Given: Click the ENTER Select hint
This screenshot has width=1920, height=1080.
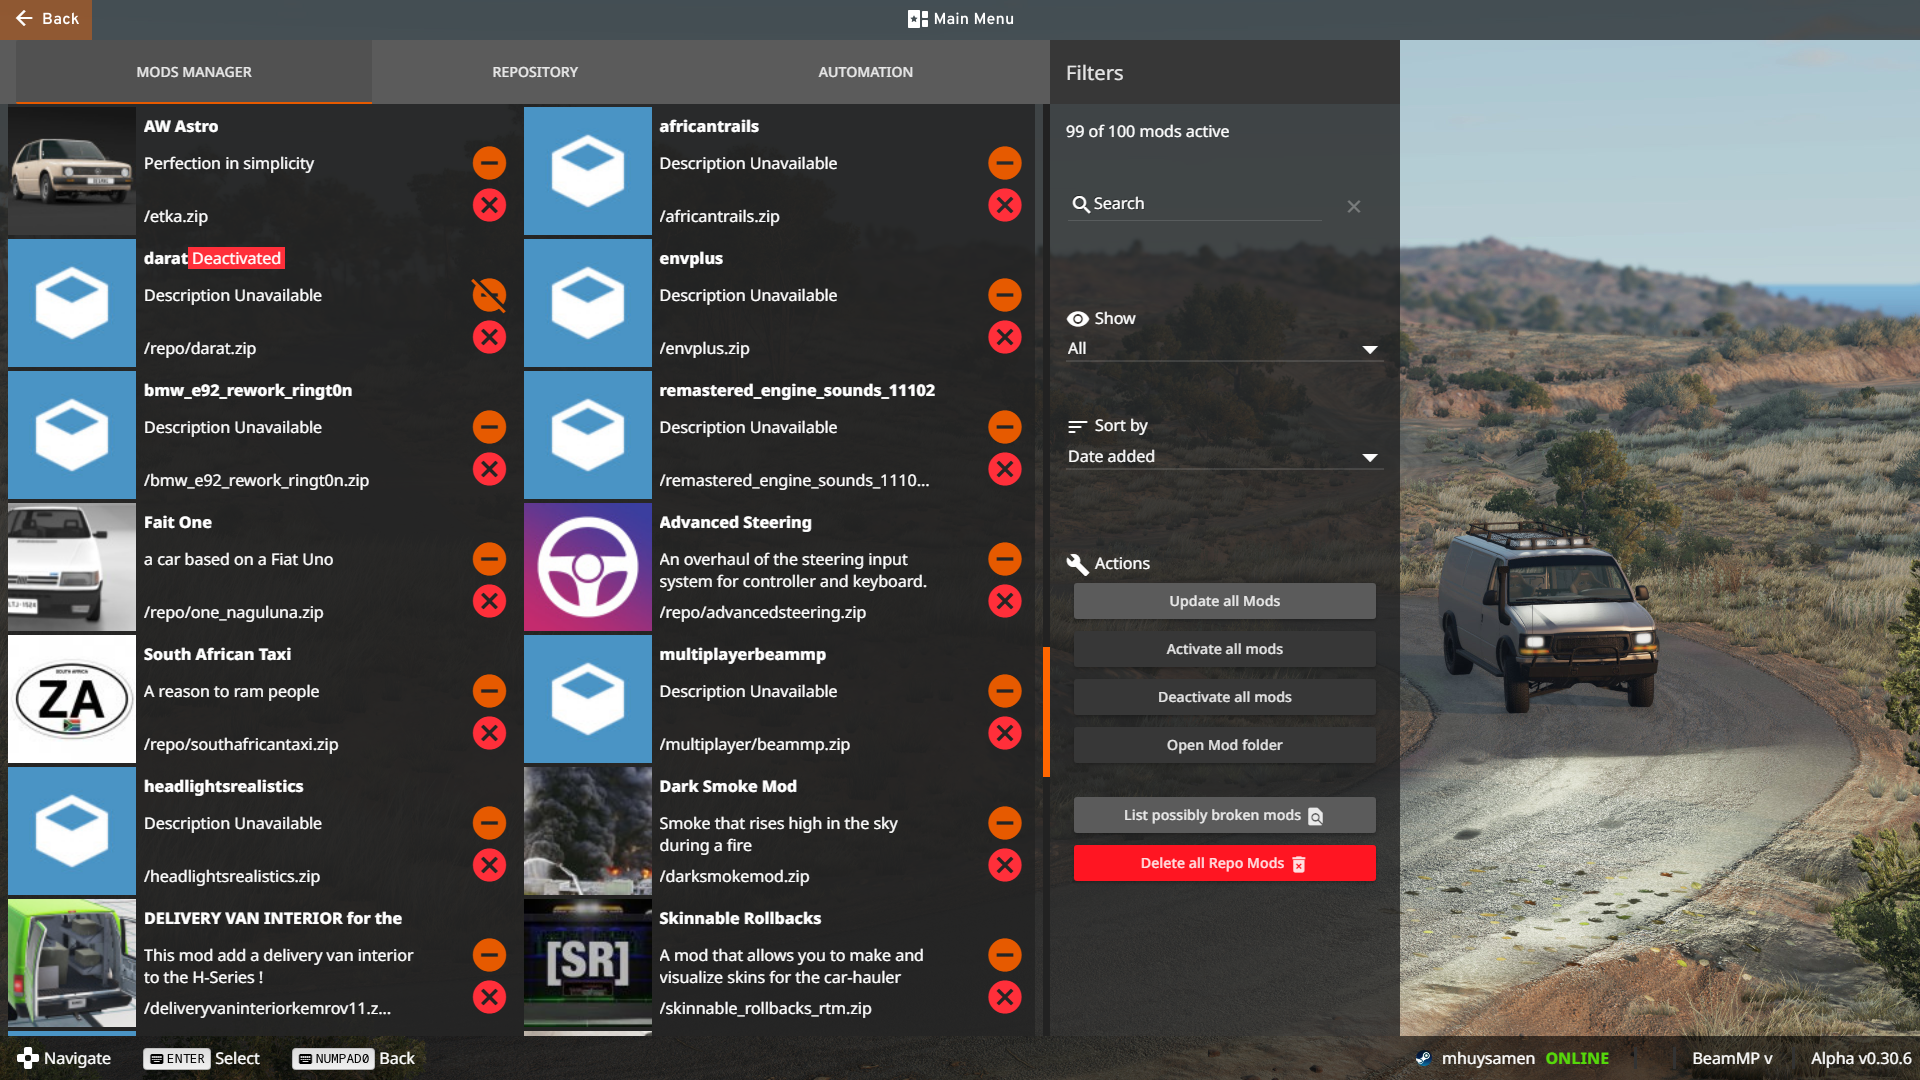Looking at the screenshot, I should (x=201, y=1058).
